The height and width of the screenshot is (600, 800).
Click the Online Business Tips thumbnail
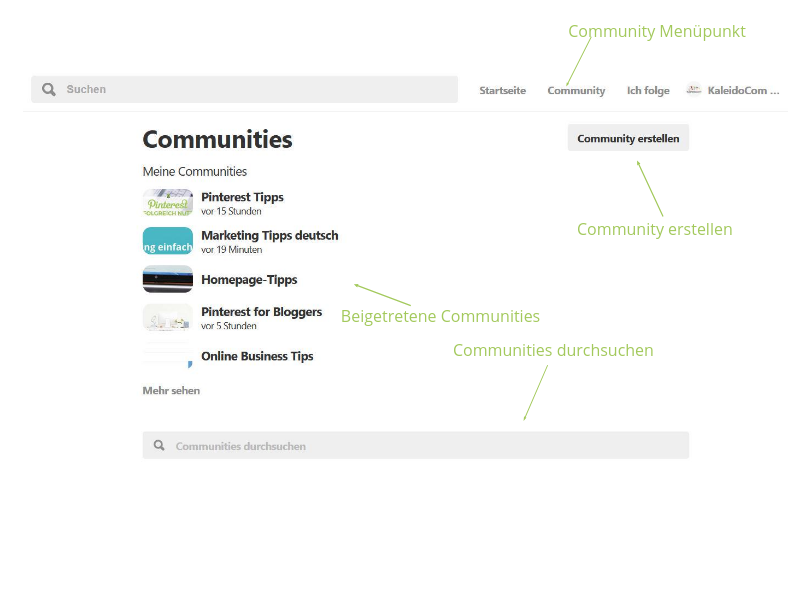(167, 354)
